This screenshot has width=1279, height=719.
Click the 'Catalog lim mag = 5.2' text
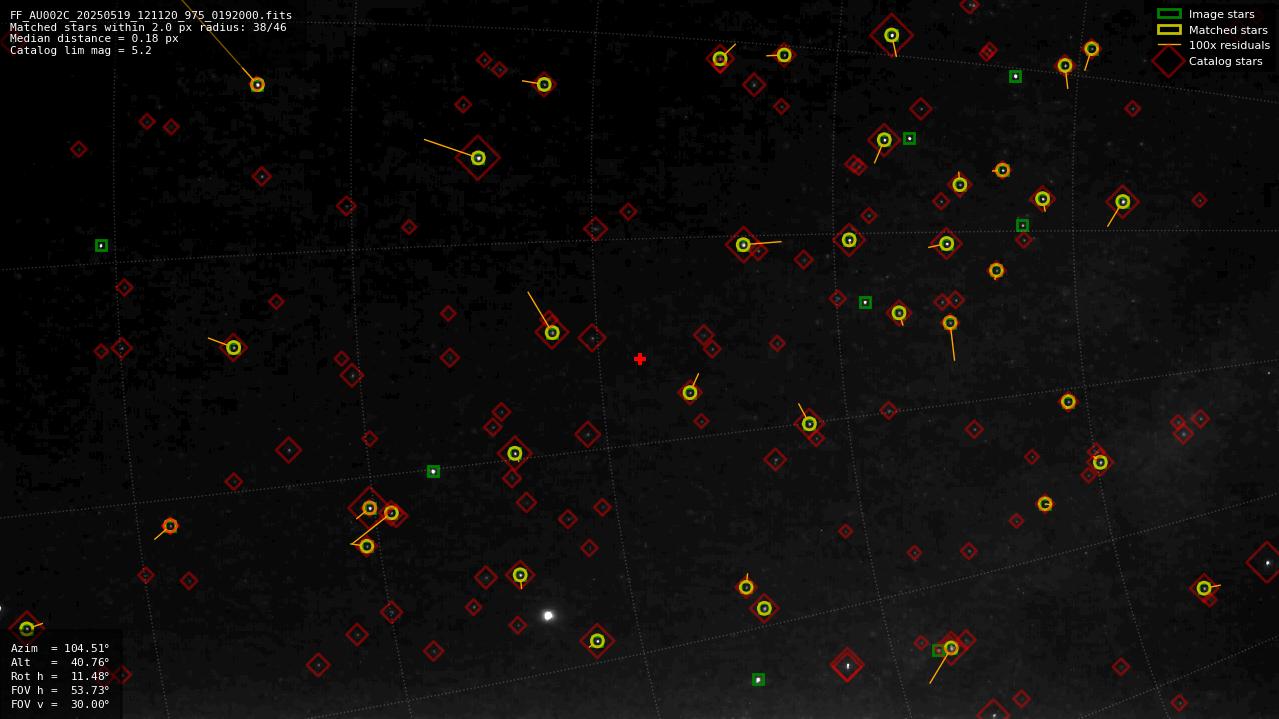pos(81,50)
